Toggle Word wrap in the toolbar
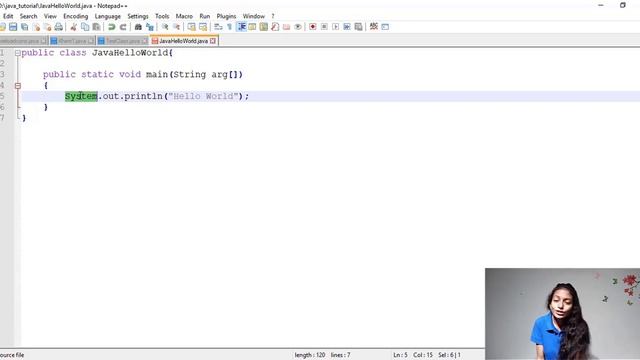Image resolution: width=640 pixels, height=360 pixels. 218,27
